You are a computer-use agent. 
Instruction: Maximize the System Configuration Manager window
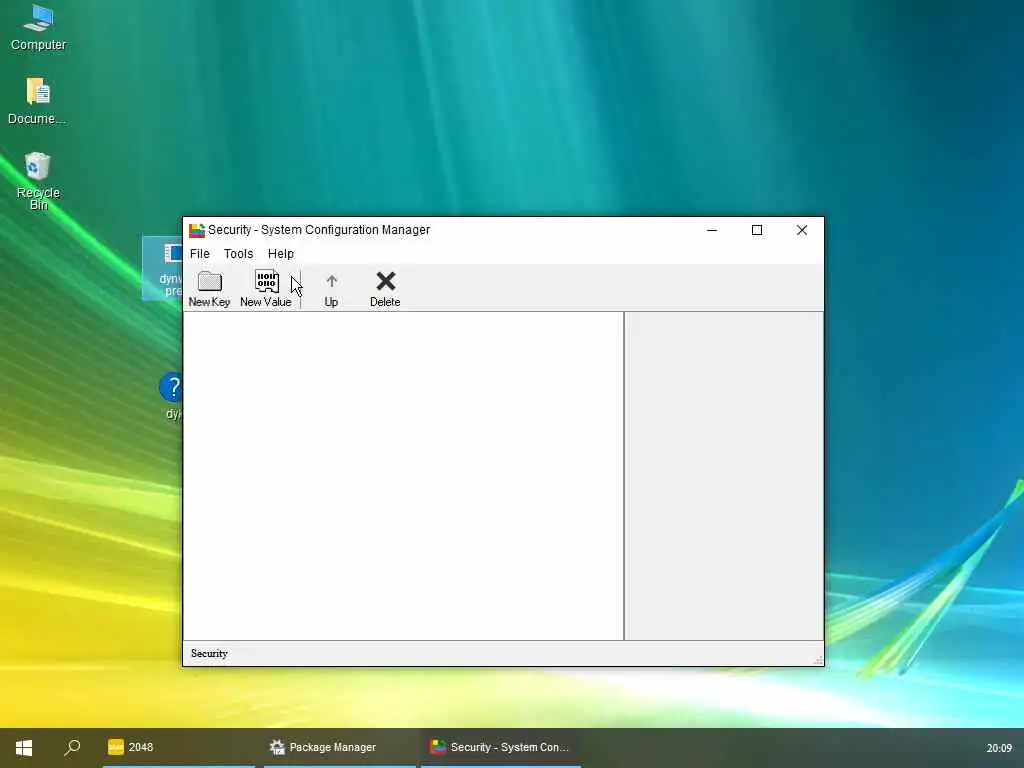757,230
